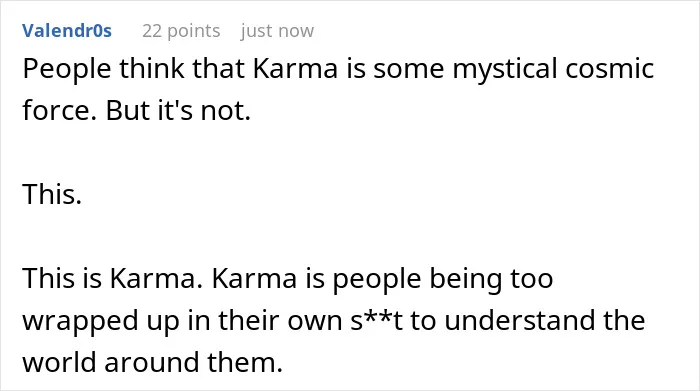This screenshot has height=391, width=700.
Task: Click the text 'force. But it's not.'
Action: click(x=137, y=110)
